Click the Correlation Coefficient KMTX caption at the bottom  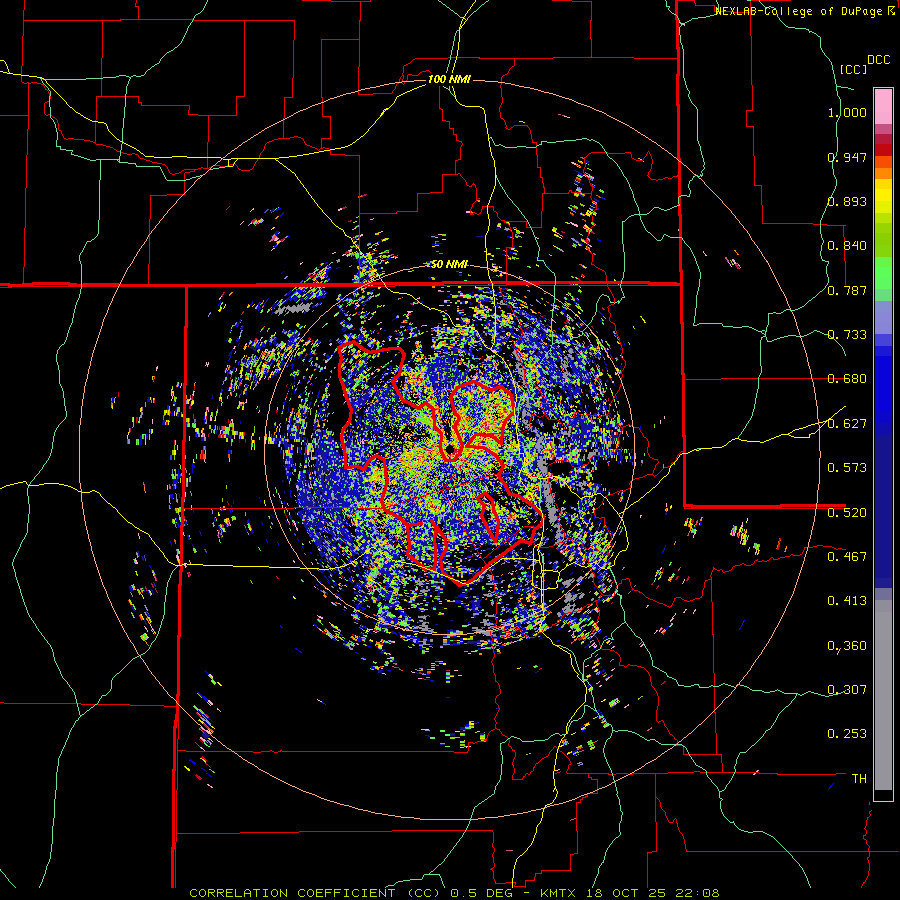coord(454,893)
